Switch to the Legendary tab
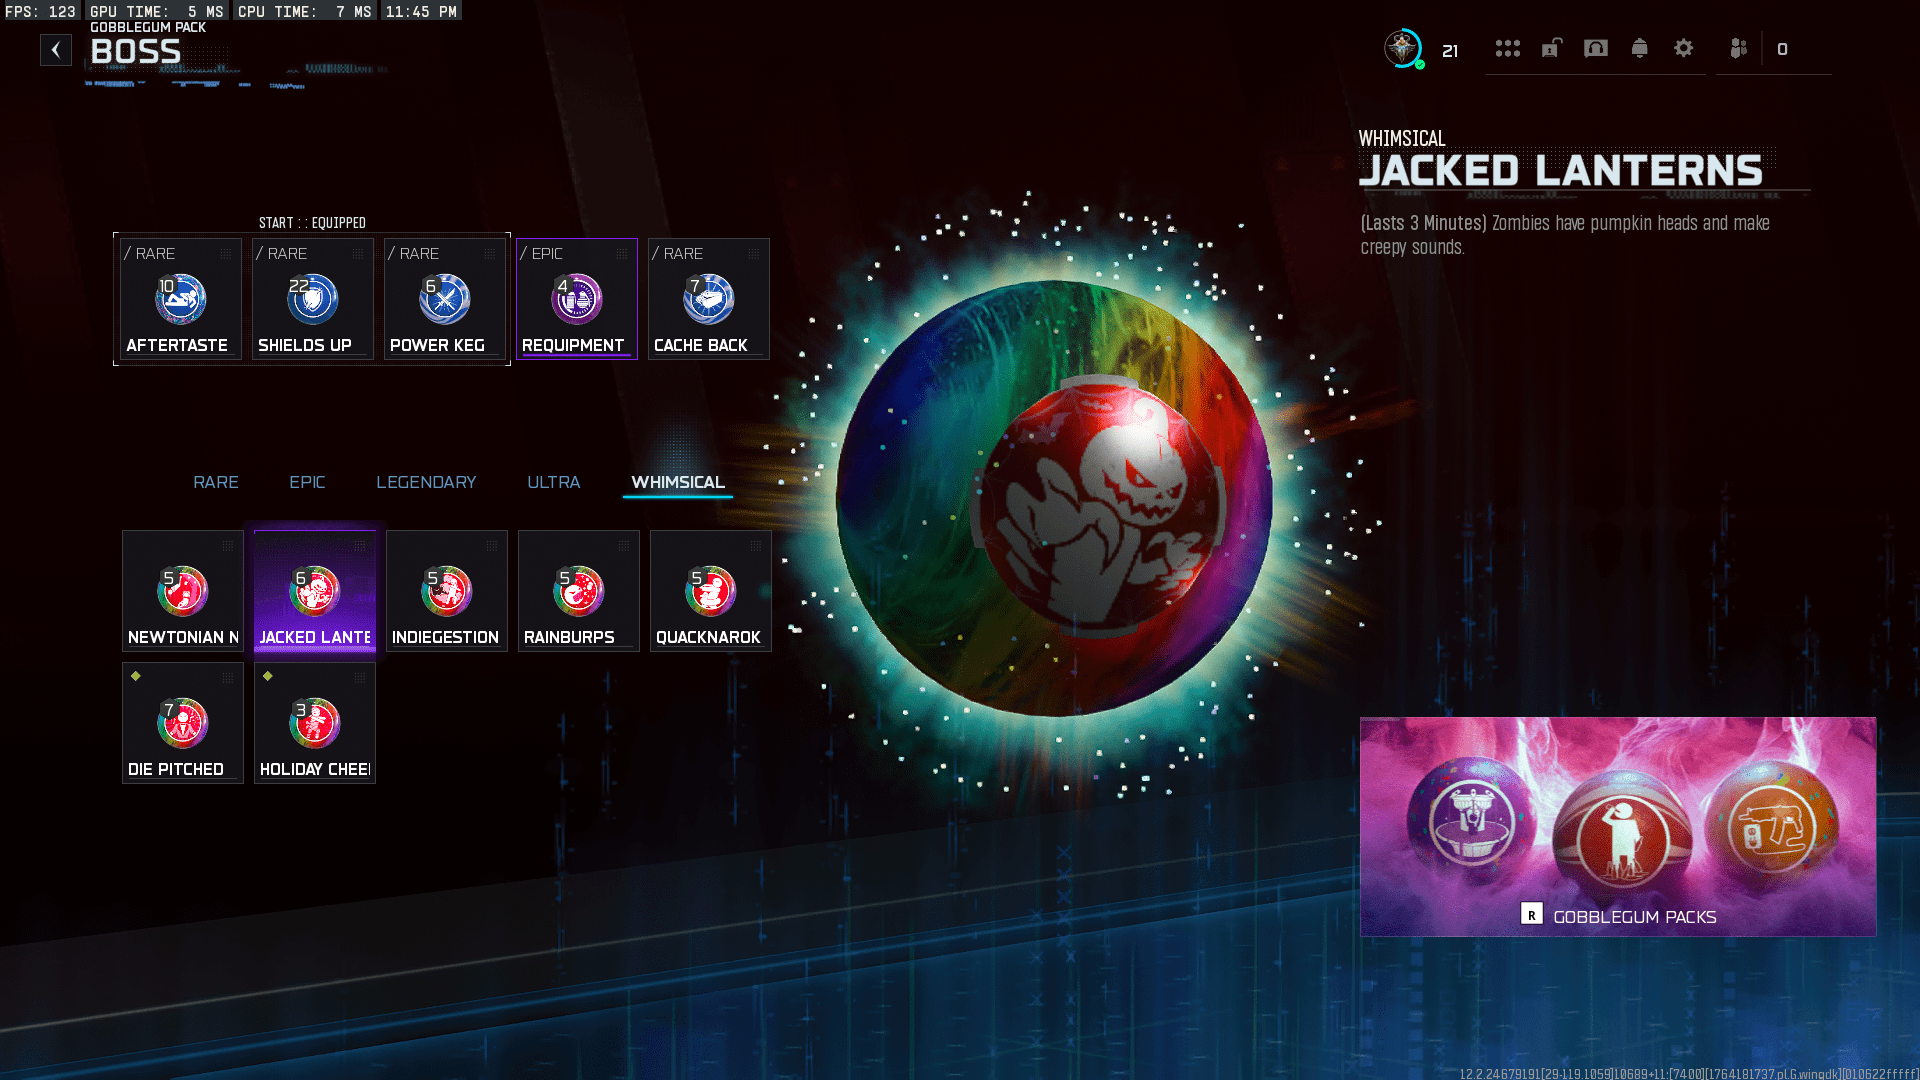The width and height of the screenshot is (1920, 1080). 426,482
